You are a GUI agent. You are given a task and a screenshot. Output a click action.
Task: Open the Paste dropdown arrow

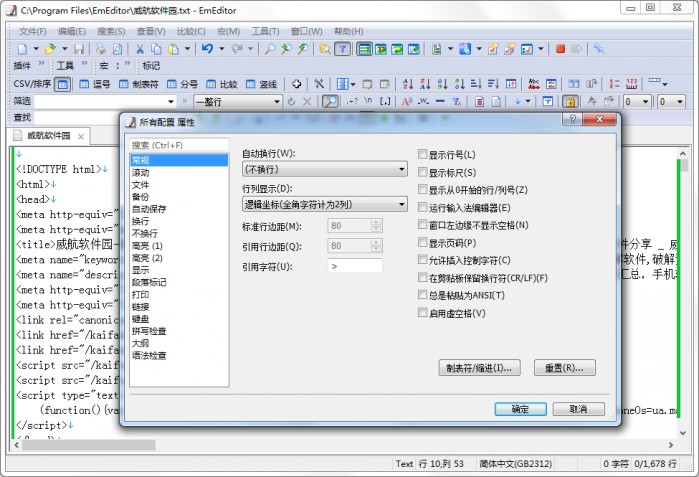(x=187, y=49)
